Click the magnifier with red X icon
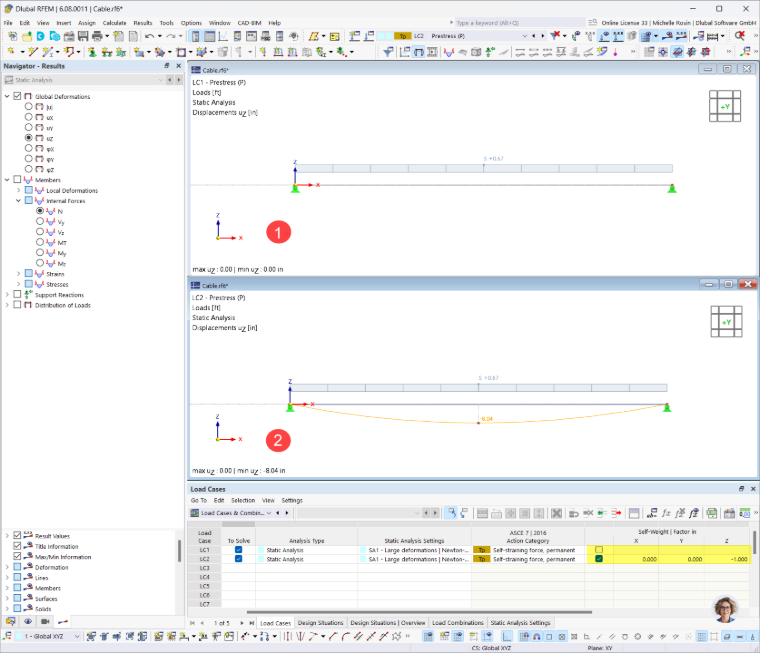 point(739,35)
